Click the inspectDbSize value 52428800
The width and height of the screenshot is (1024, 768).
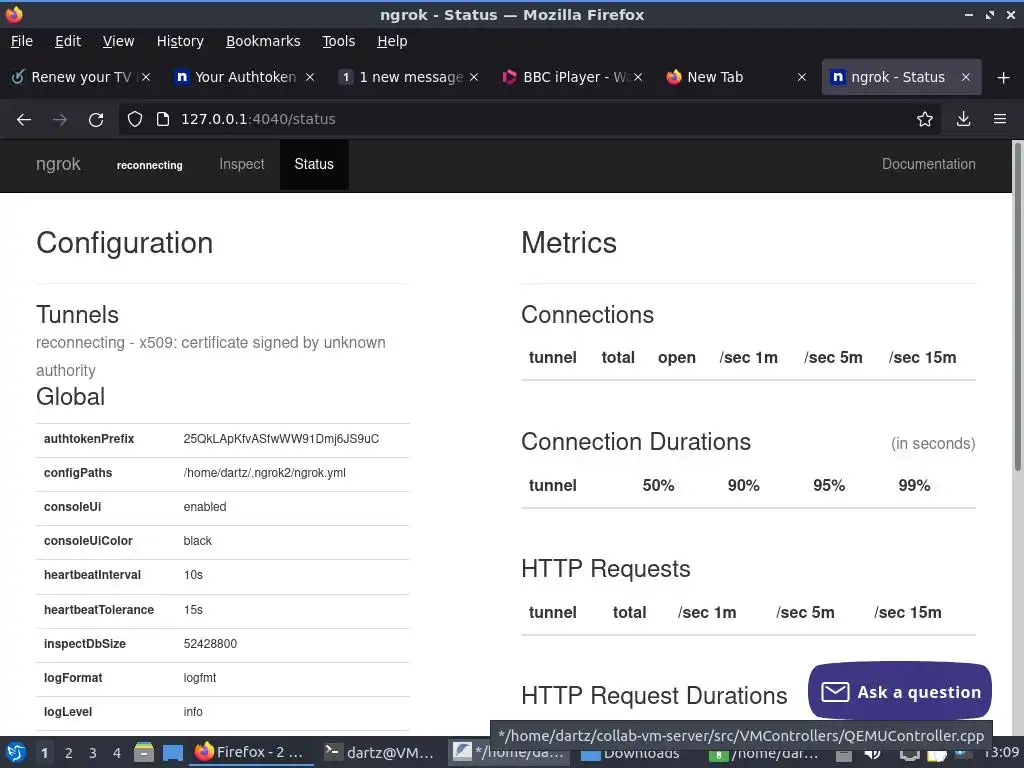[210, 644]
